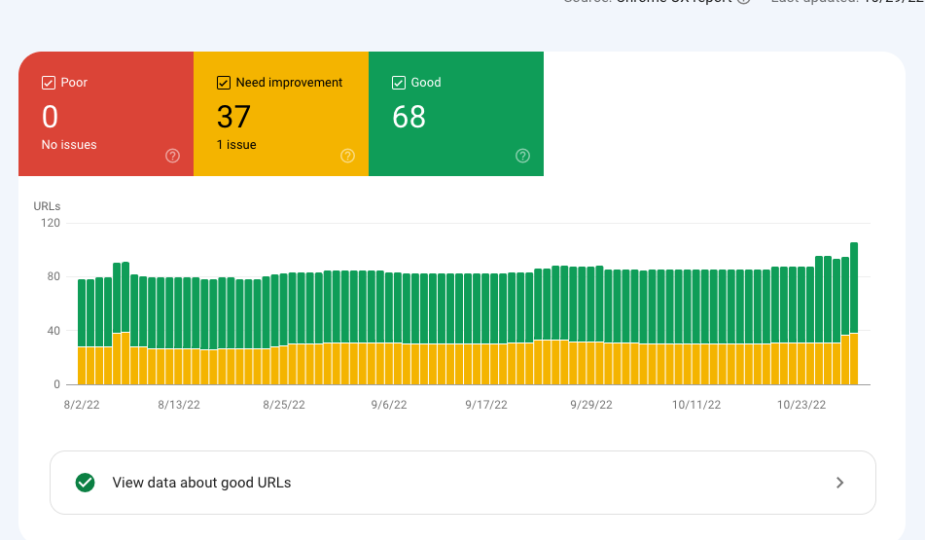Click the 9/6/22 axis date label
925x540 pixels.
click(x=389, y=405)
